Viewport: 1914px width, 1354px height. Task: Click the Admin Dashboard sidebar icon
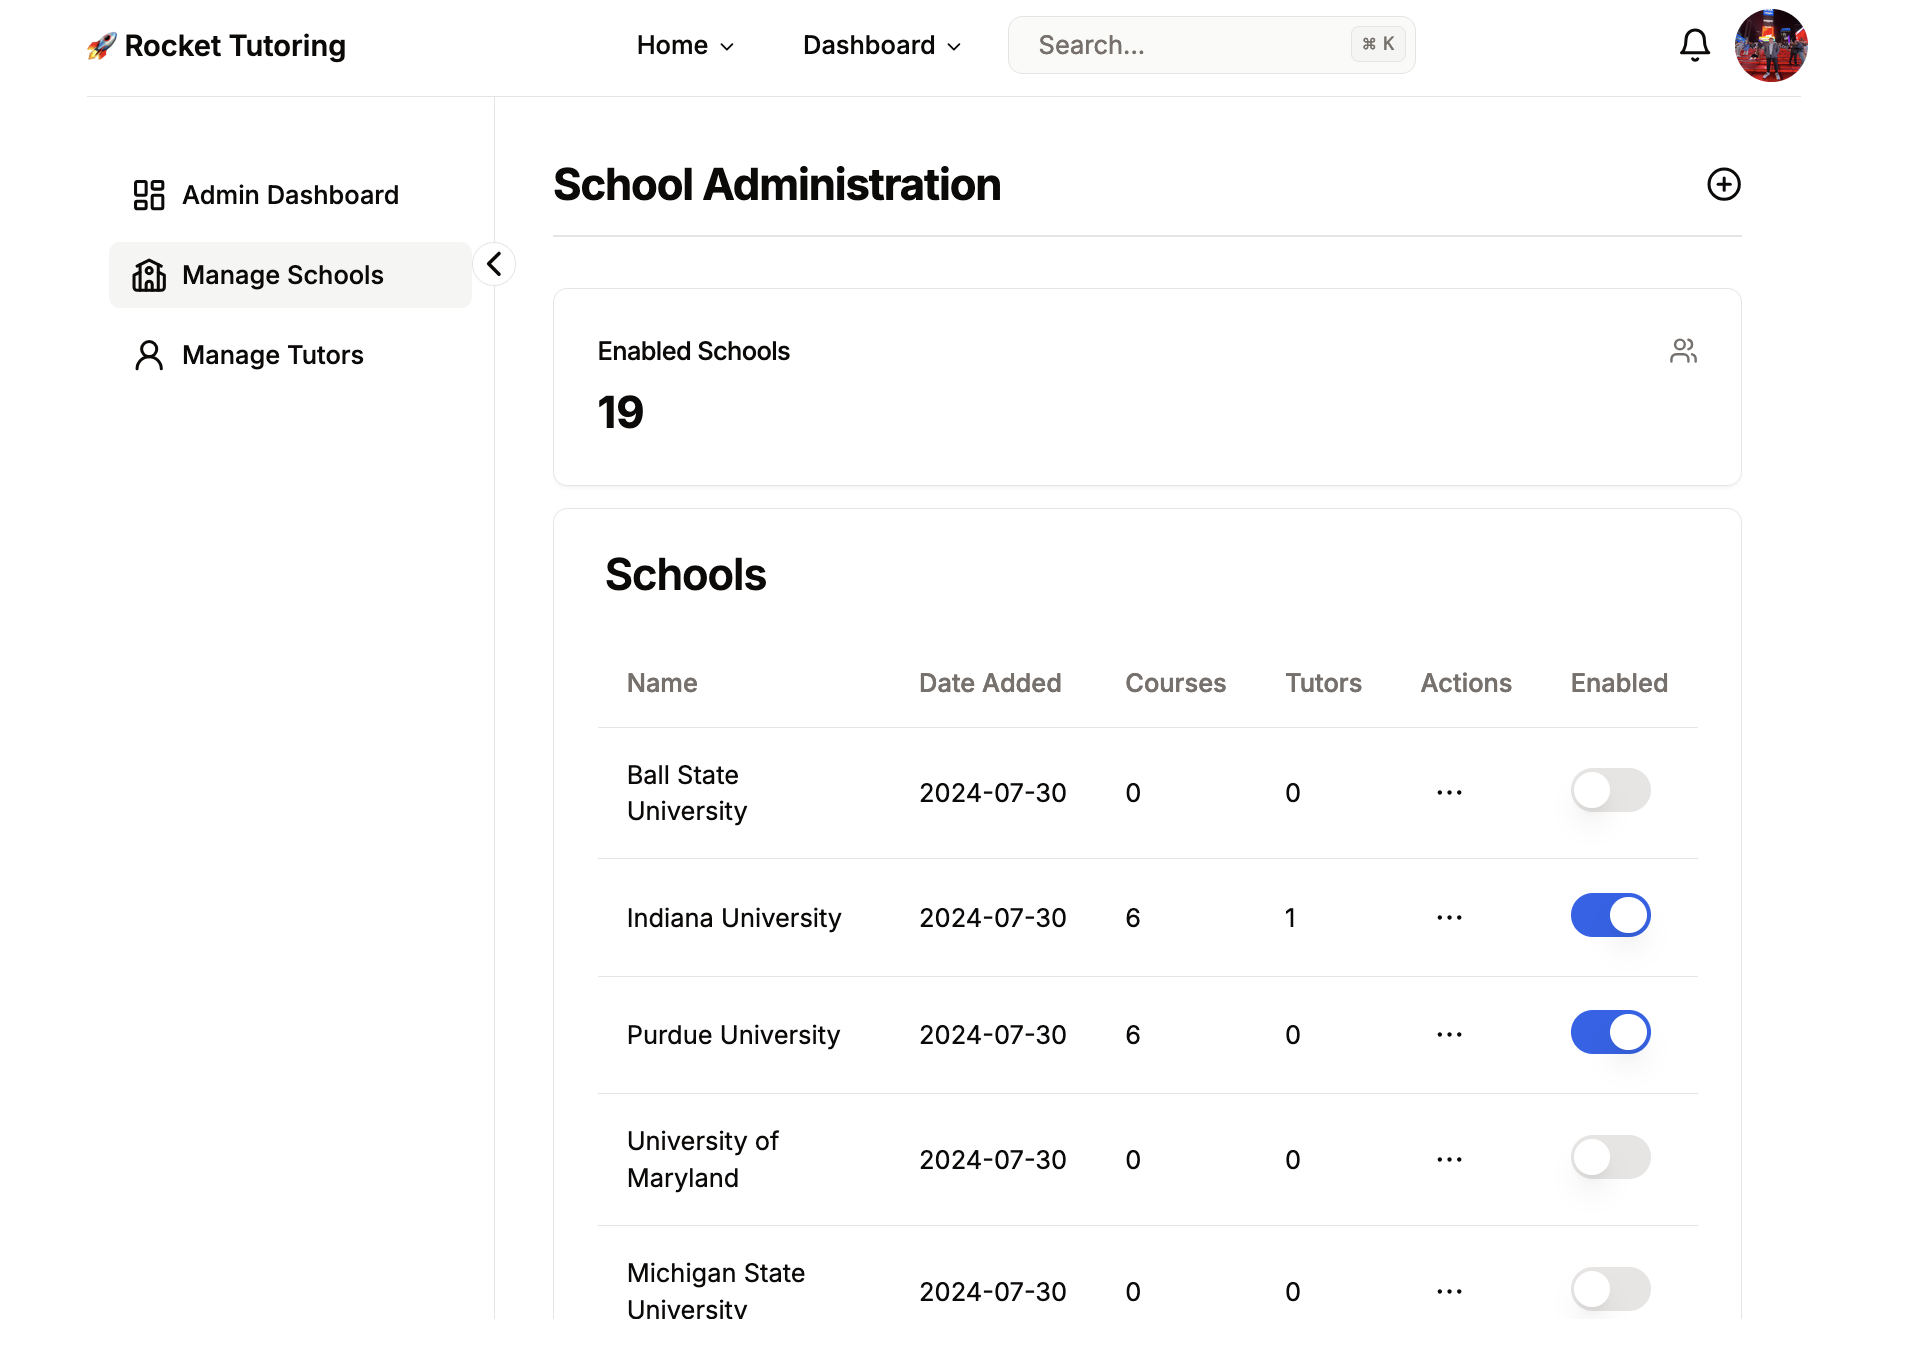(148, 194)
